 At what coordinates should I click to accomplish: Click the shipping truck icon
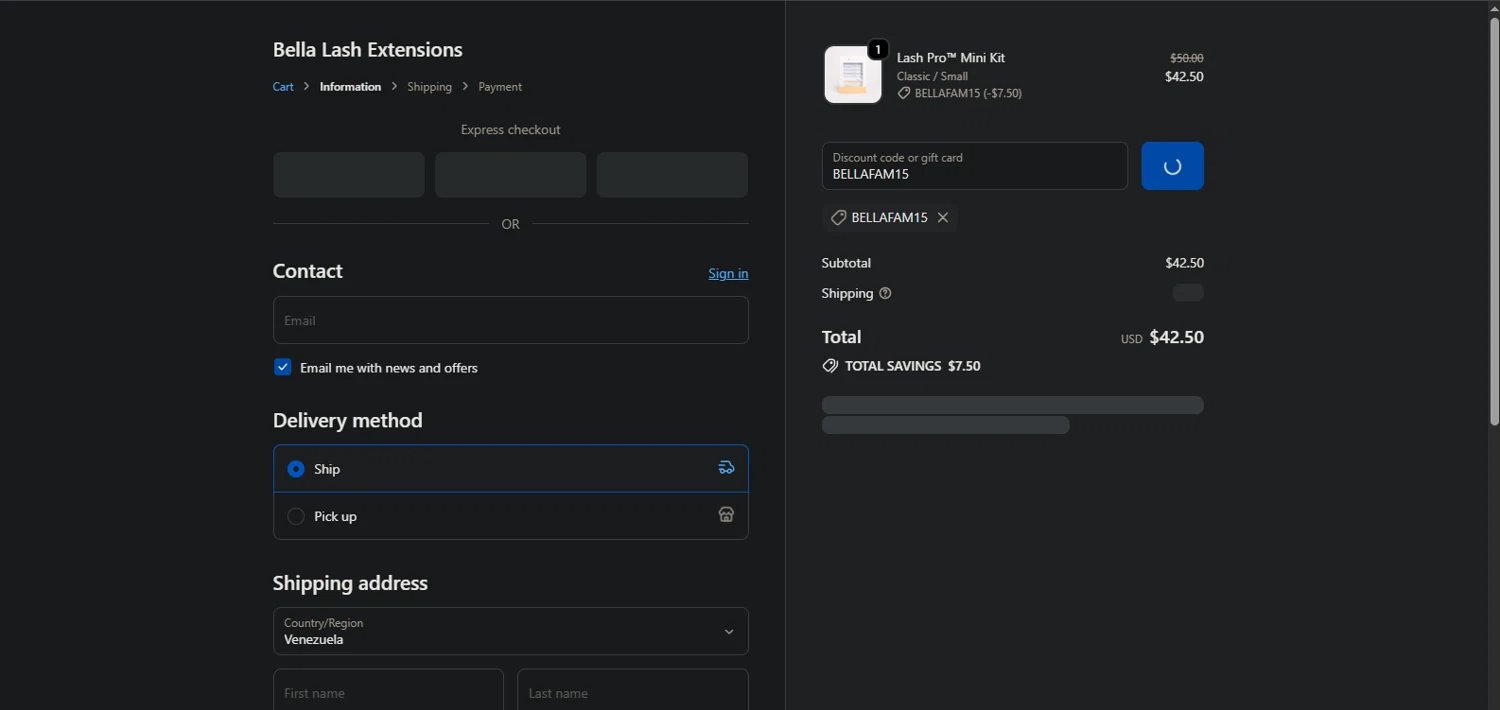727,468
